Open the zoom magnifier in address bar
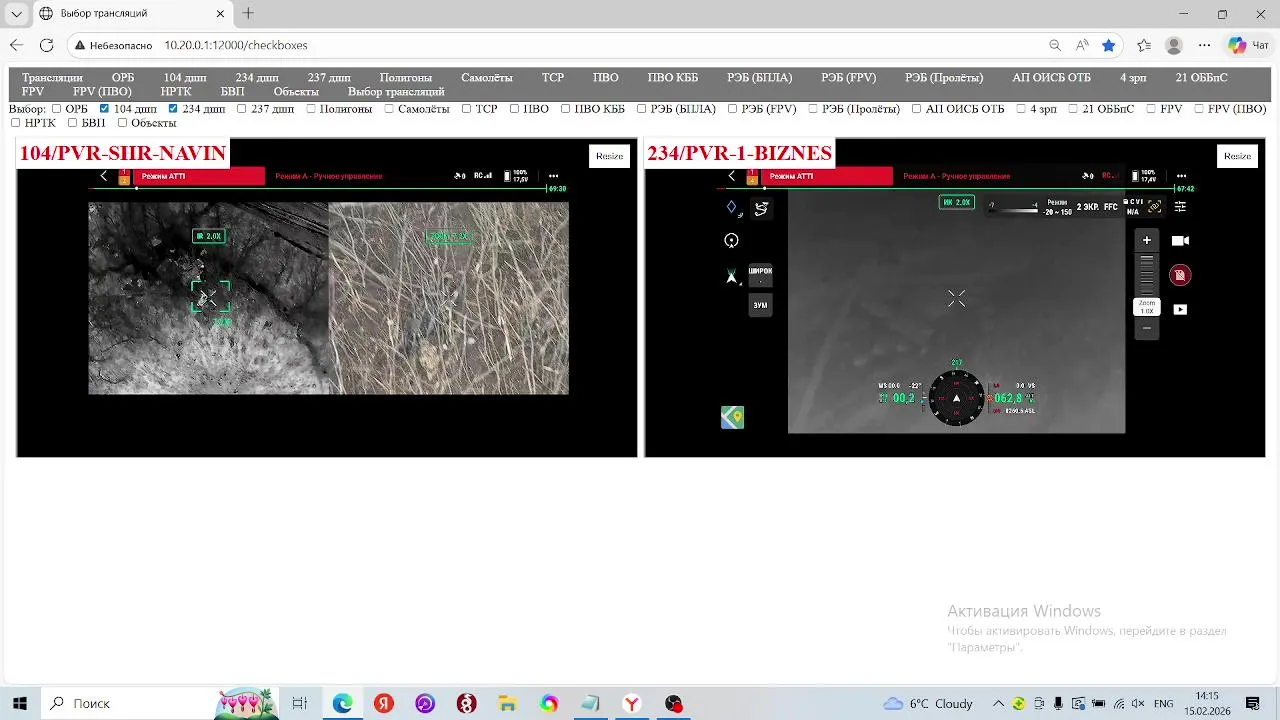 click(1055, 45)
